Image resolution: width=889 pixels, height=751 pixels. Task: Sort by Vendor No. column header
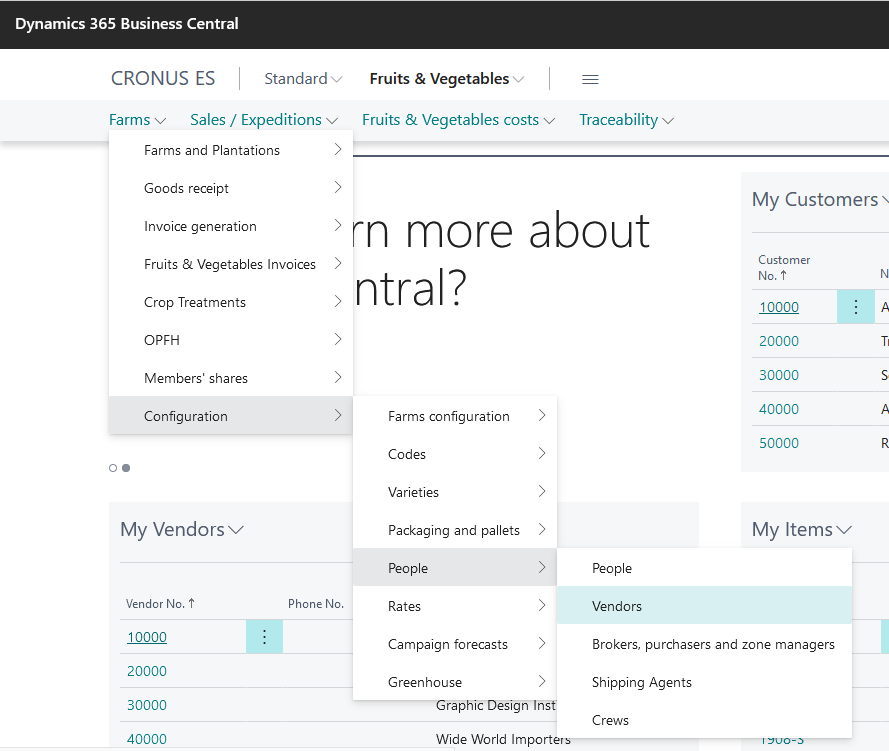[160, 604]
